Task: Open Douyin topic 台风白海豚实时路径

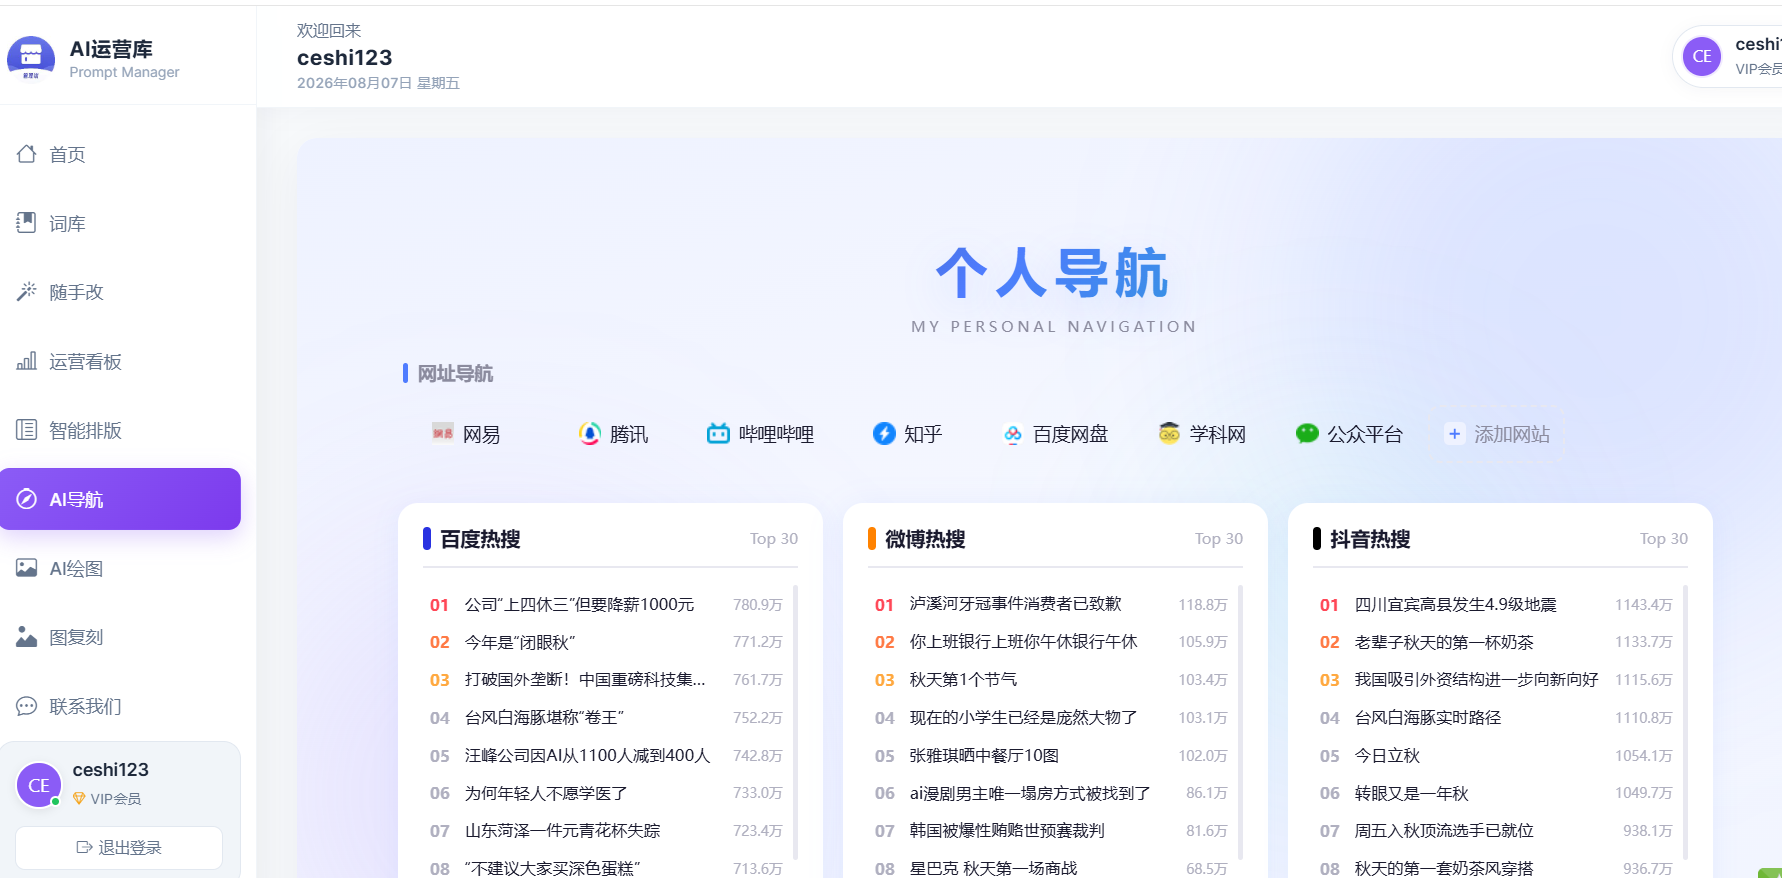Action: [1427, 718]
